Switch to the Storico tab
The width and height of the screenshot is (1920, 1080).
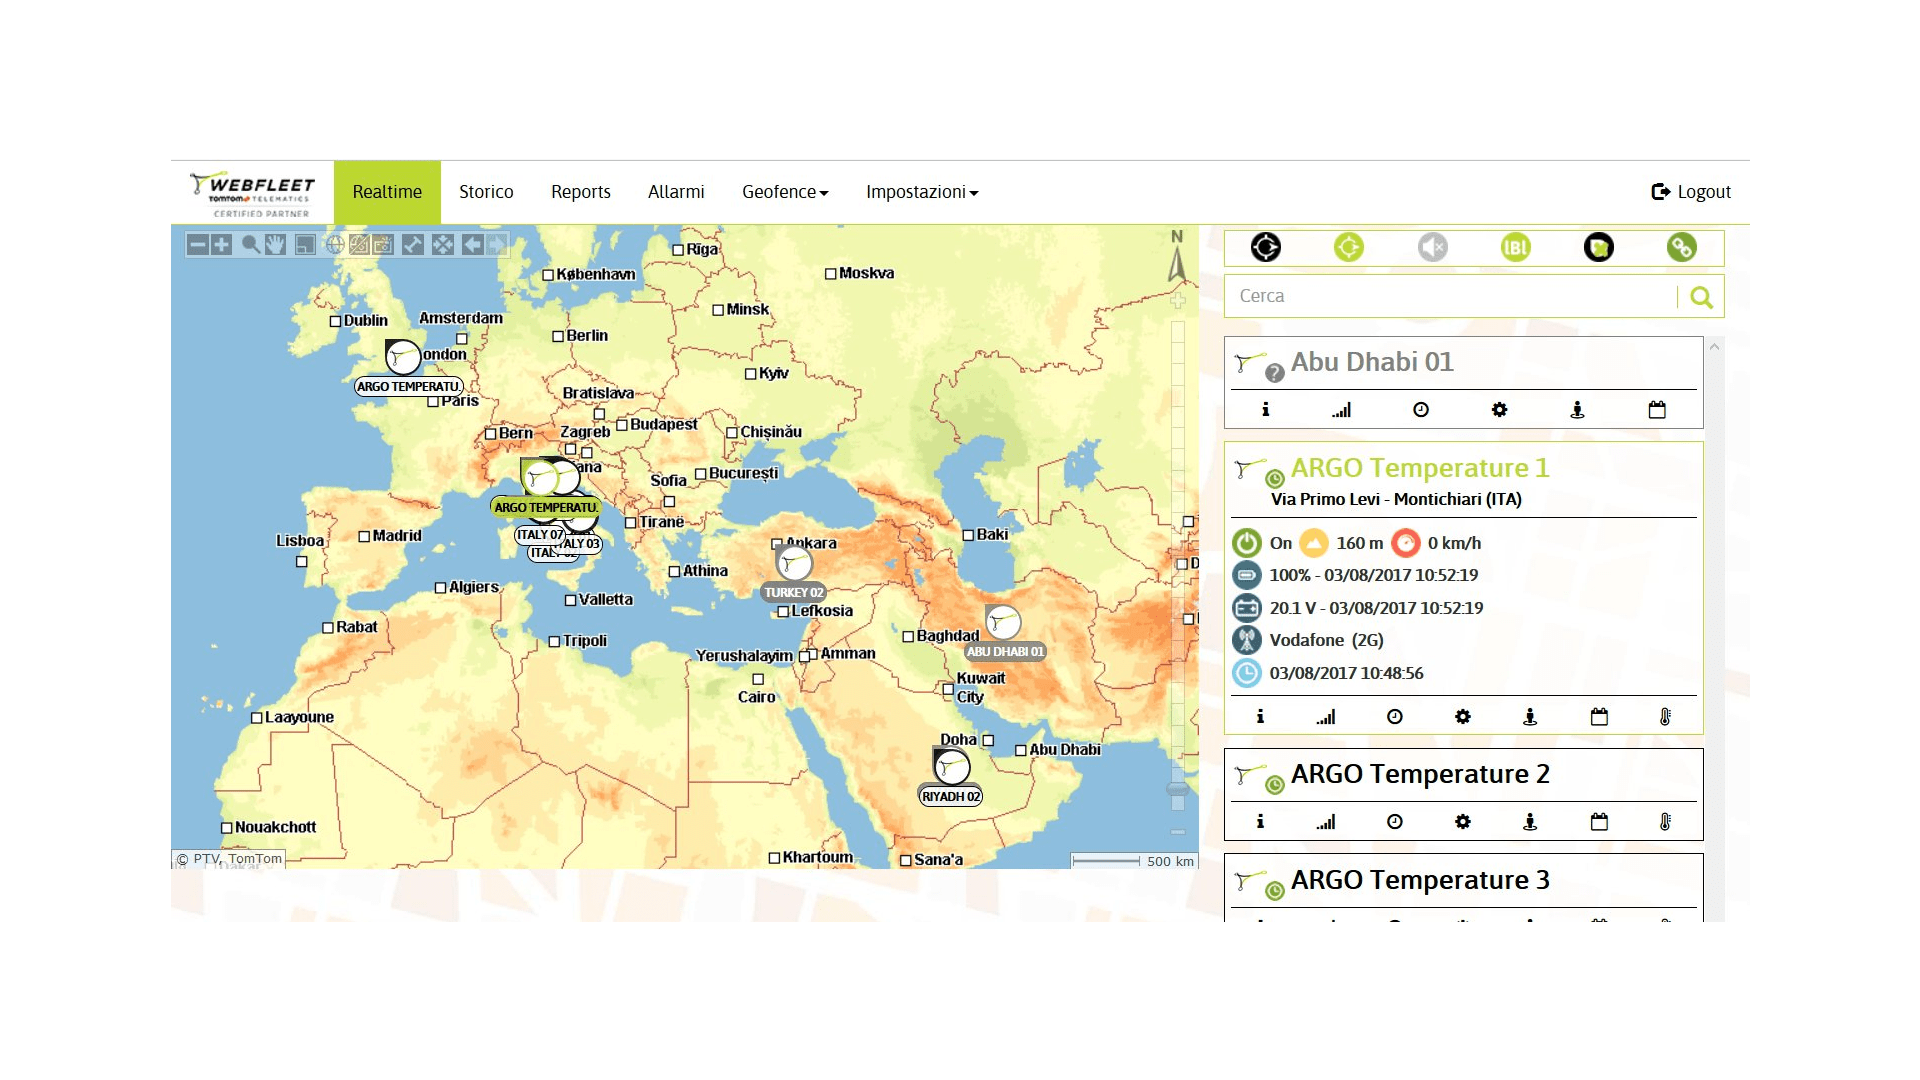(x=486, y=192)
